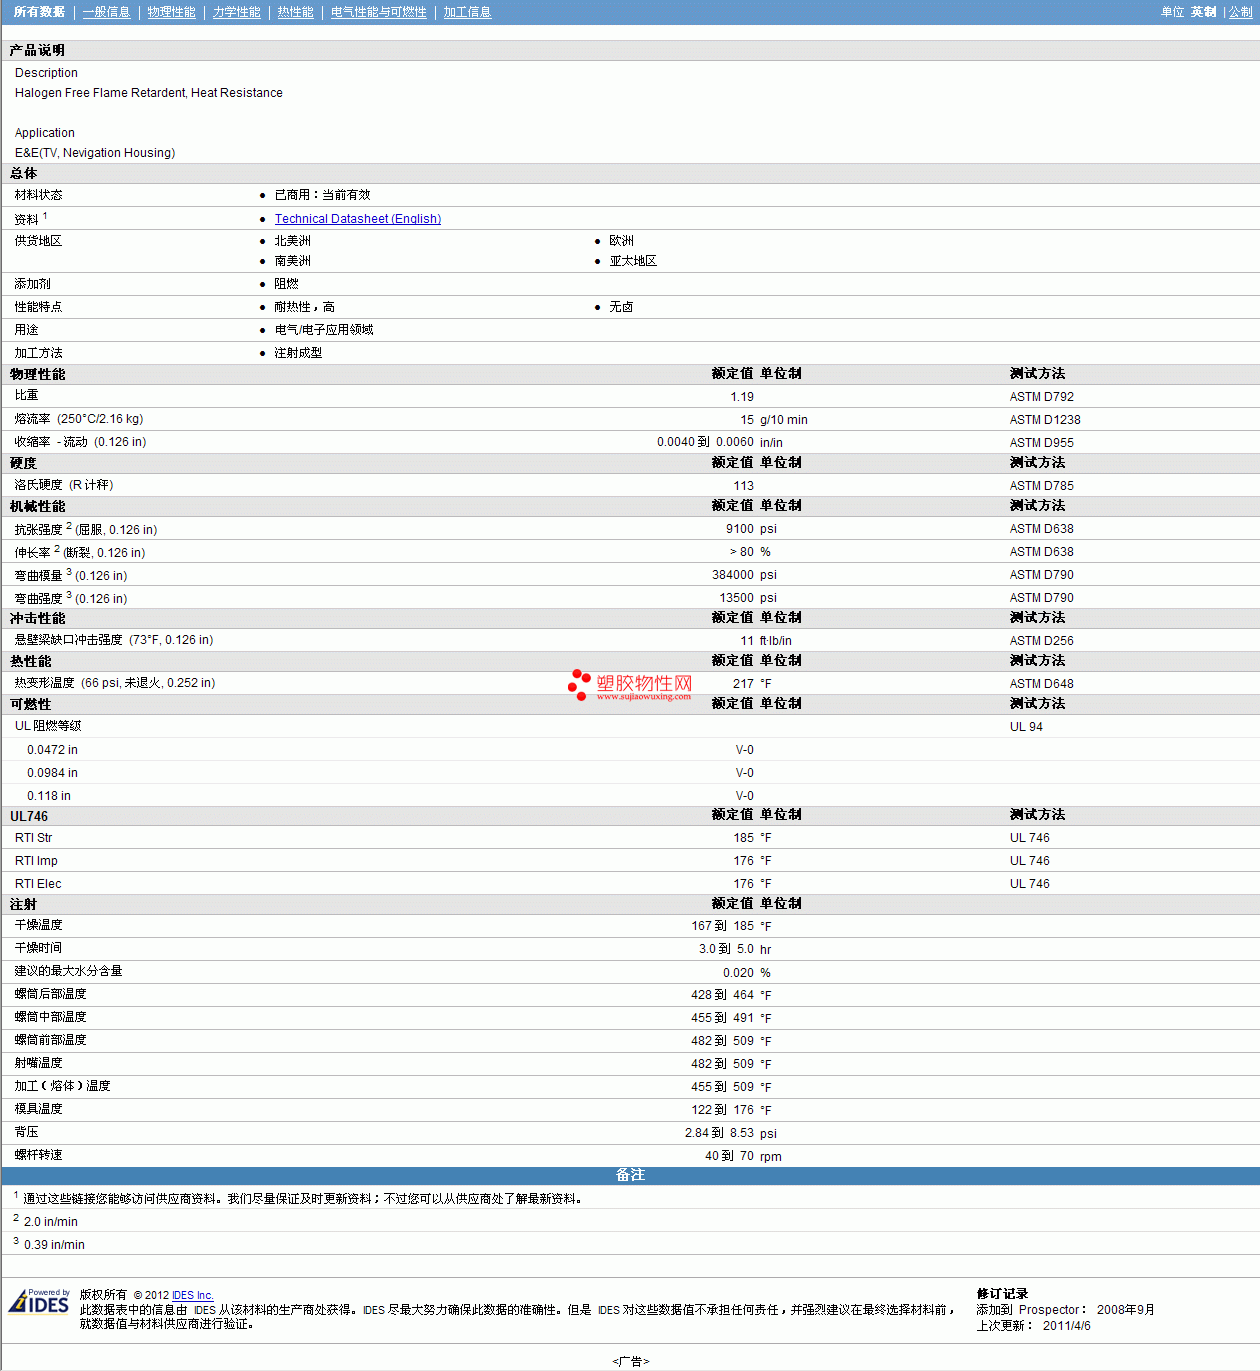Click the 电气/电子应用领域 usage value
This screenshot has width=1260, height=1371.
324,330
